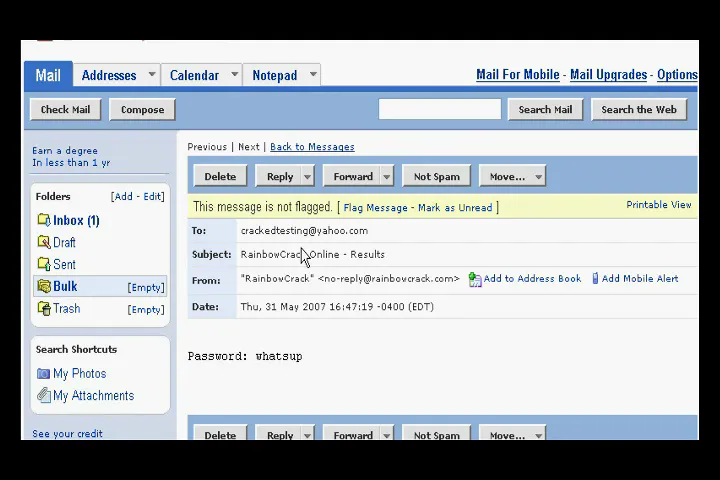This screenshot has width=720, height=480.
Task: Switch to the Mail tab
Action: coord(48,74)
